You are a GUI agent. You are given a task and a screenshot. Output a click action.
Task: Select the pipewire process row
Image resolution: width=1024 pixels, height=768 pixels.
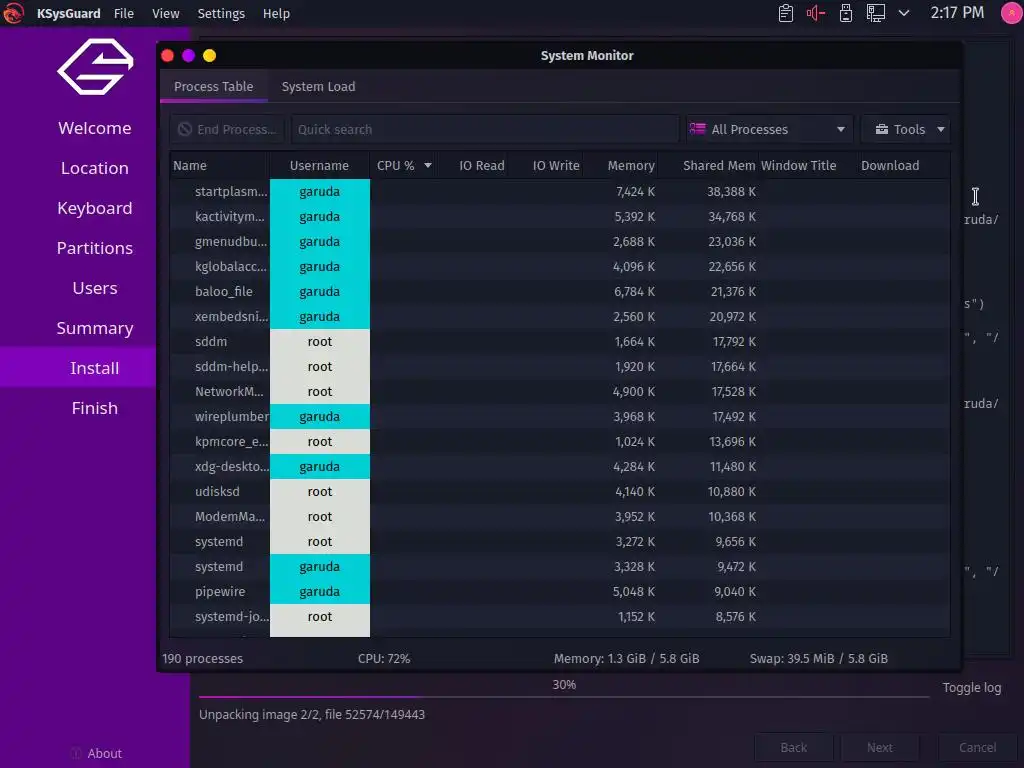pyautogui.click(x=560, y=592)
